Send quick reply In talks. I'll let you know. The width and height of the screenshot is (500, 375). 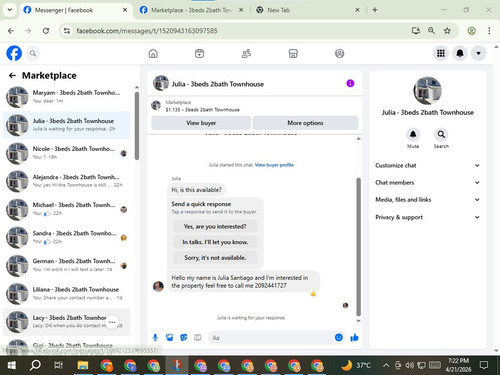coord(215,242)
